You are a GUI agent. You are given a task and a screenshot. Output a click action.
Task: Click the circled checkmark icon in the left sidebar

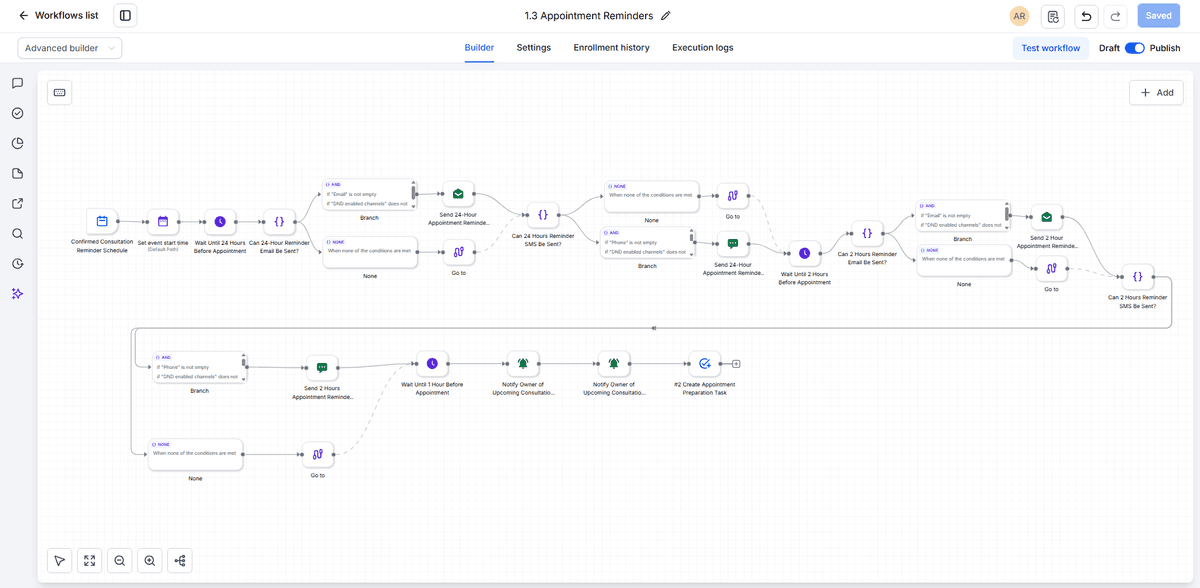(x=17, y=113)
